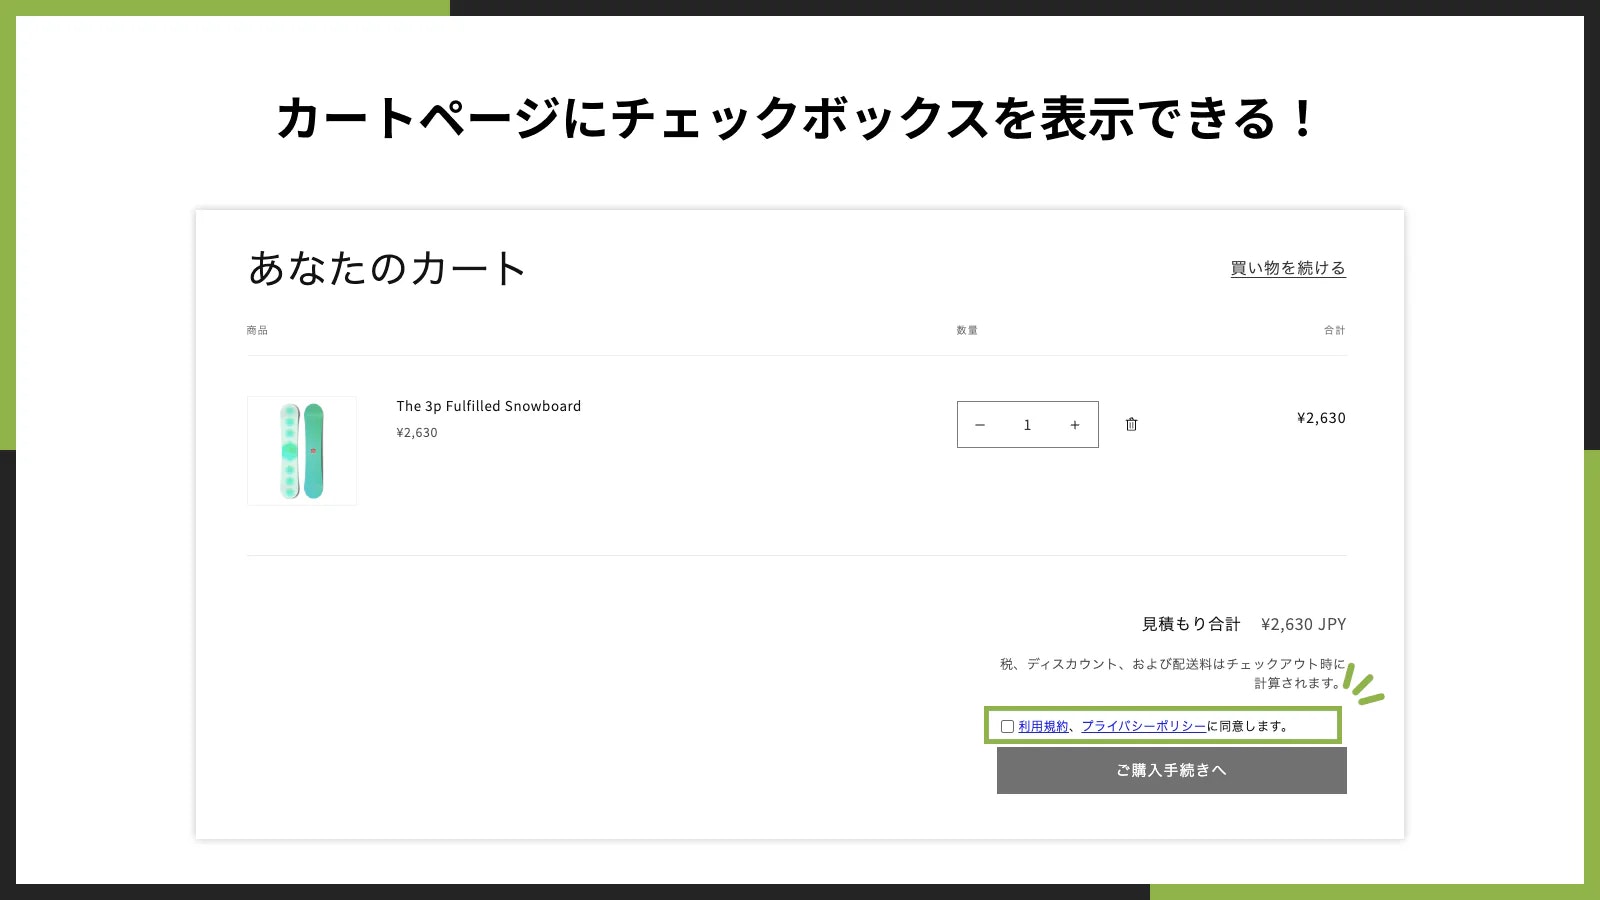Click the quantity input field showing 1
1600x900 pixels.
(1027, 424)
